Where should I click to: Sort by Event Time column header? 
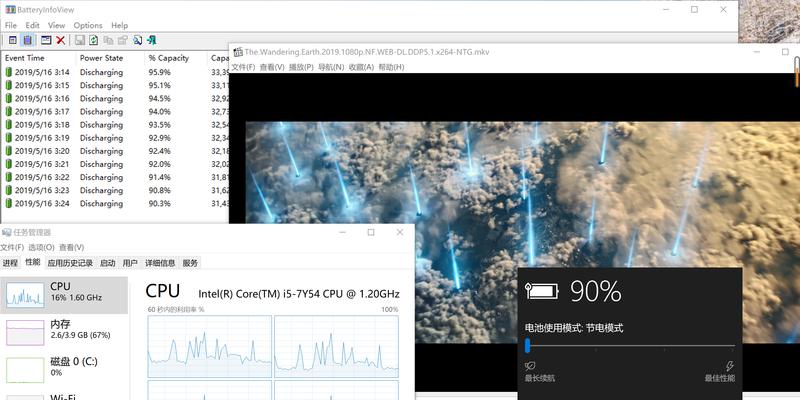coord(38,58)
